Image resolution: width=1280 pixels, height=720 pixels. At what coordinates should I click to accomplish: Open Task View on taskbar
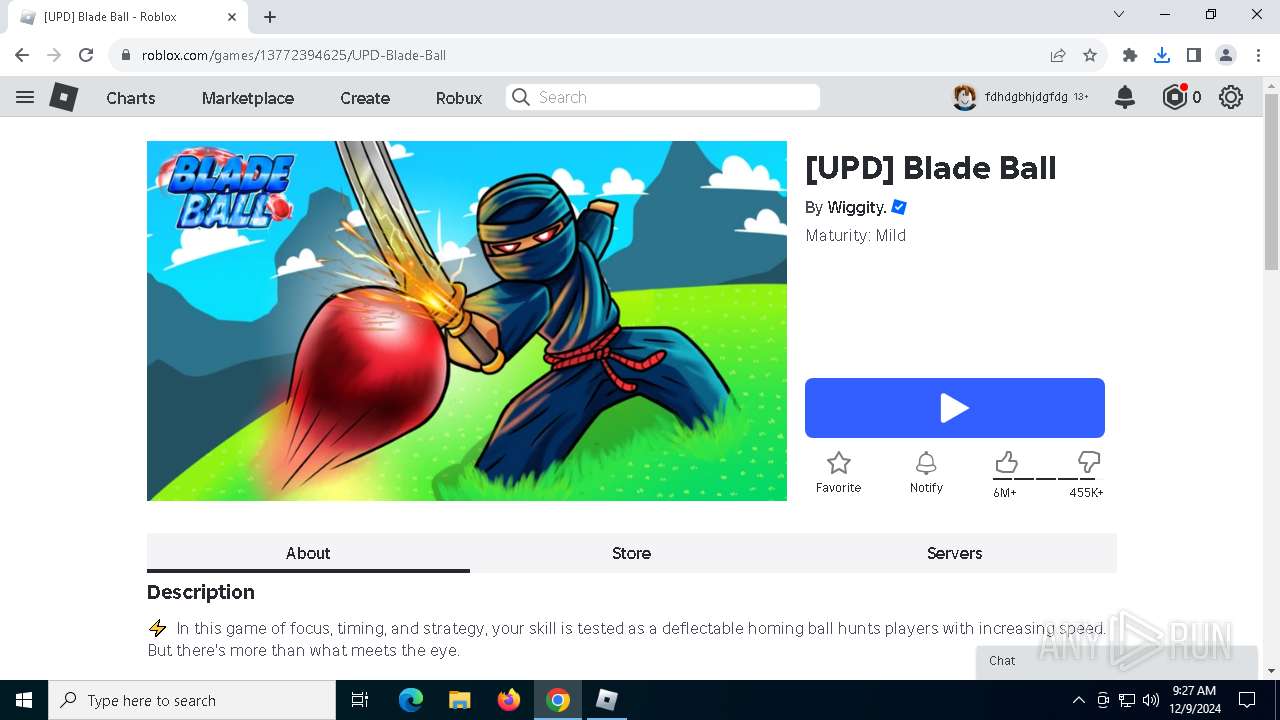tap(360, 700)
